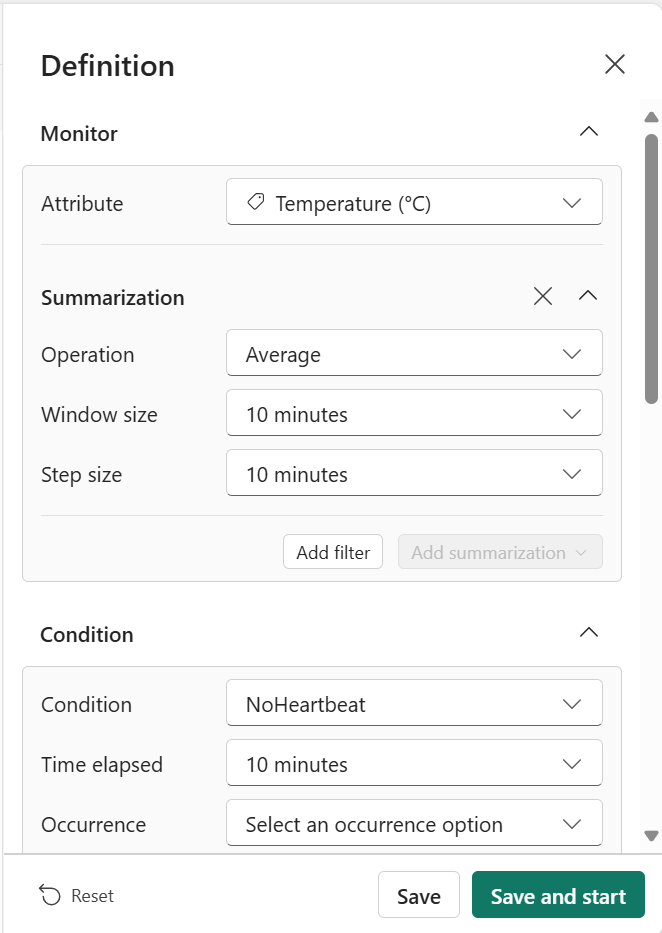The image size is (662, 933).
Task: Open the Attribute Temperature dropdown
Action: (414, 202)
